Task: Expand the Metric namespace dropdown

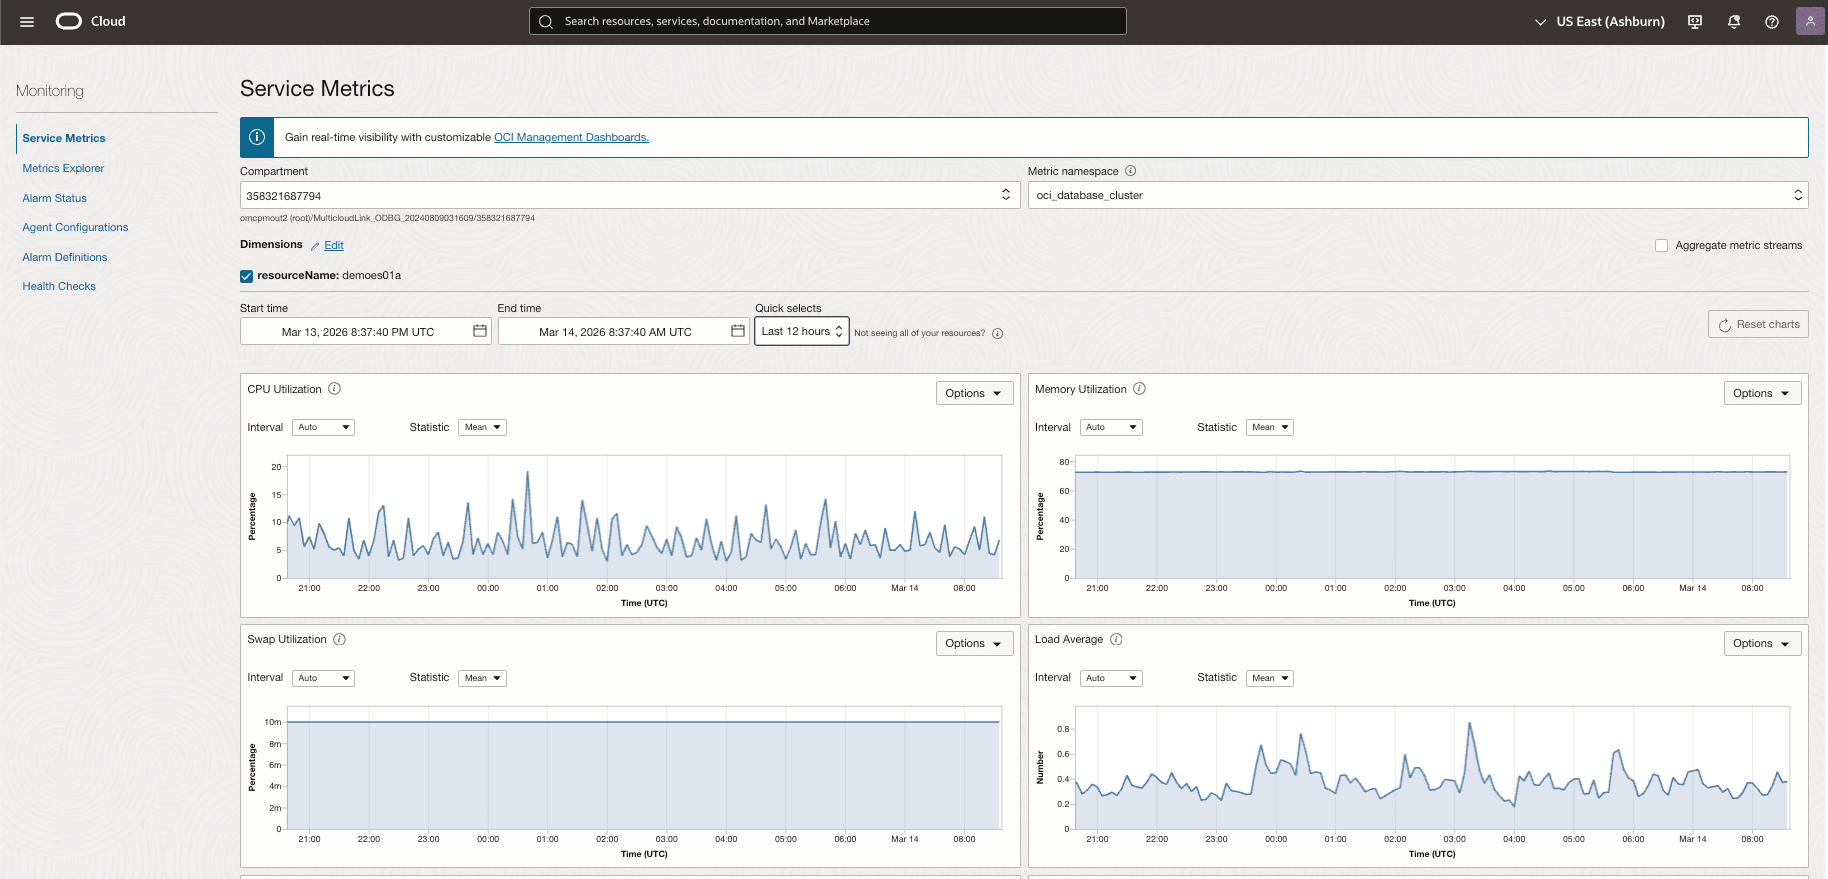Action: coord(1418,195)
